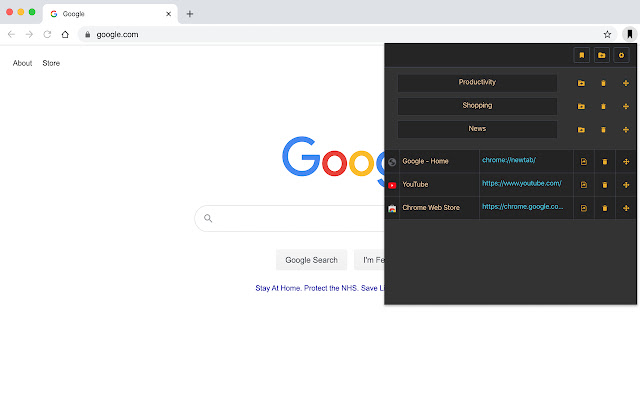Viewport: 640px width, 400px height.
Task: Select the Chrome Web Store bookmark title
Action: (x=431, y=208)
